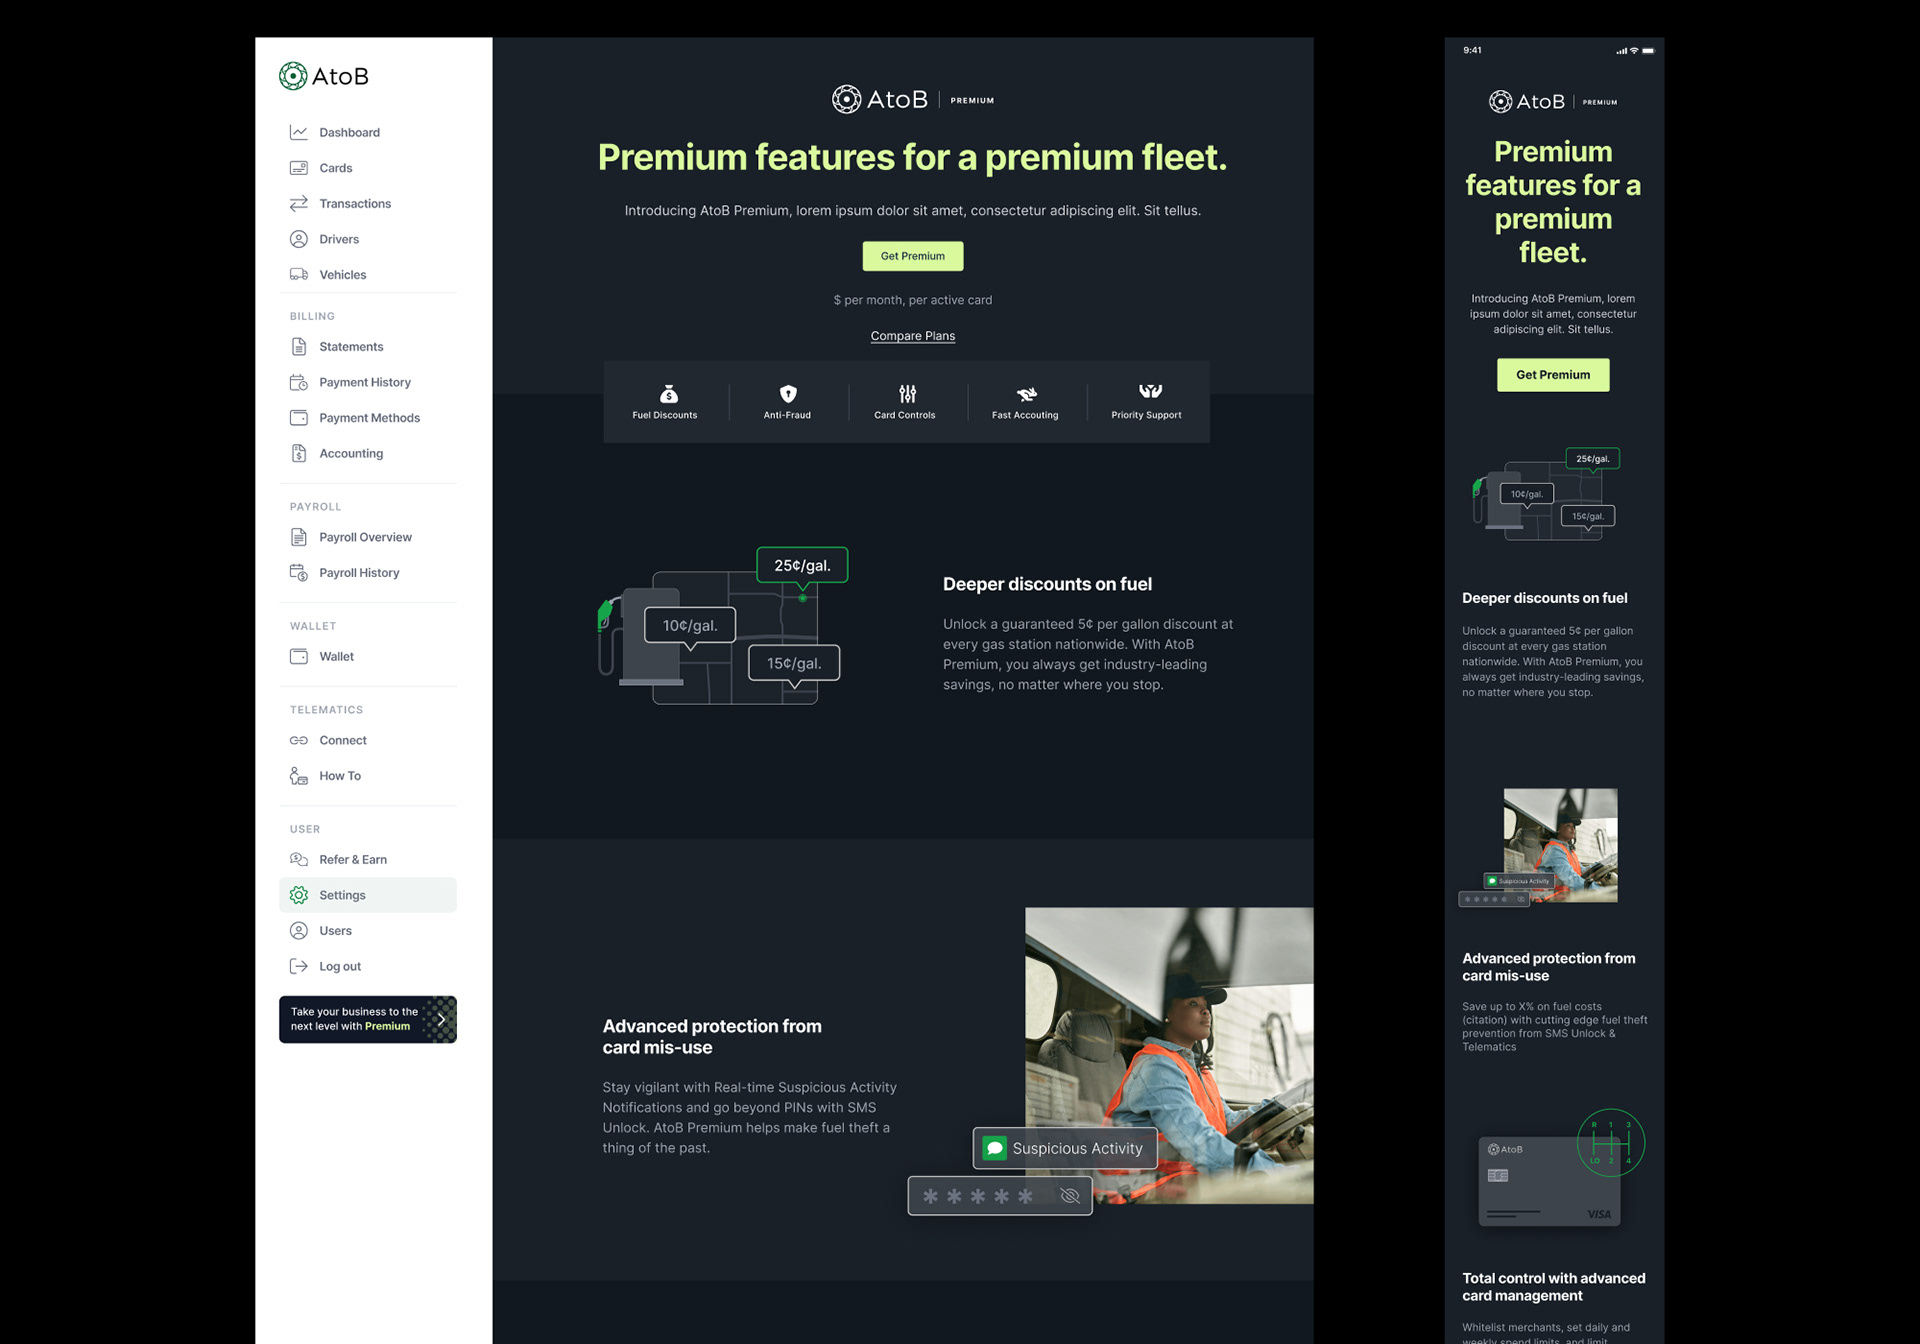Image resolution: width=1920 pixels, height=1344 pixels.
Task: Click the Transactions arrows icon
Action: pos(298,203)
